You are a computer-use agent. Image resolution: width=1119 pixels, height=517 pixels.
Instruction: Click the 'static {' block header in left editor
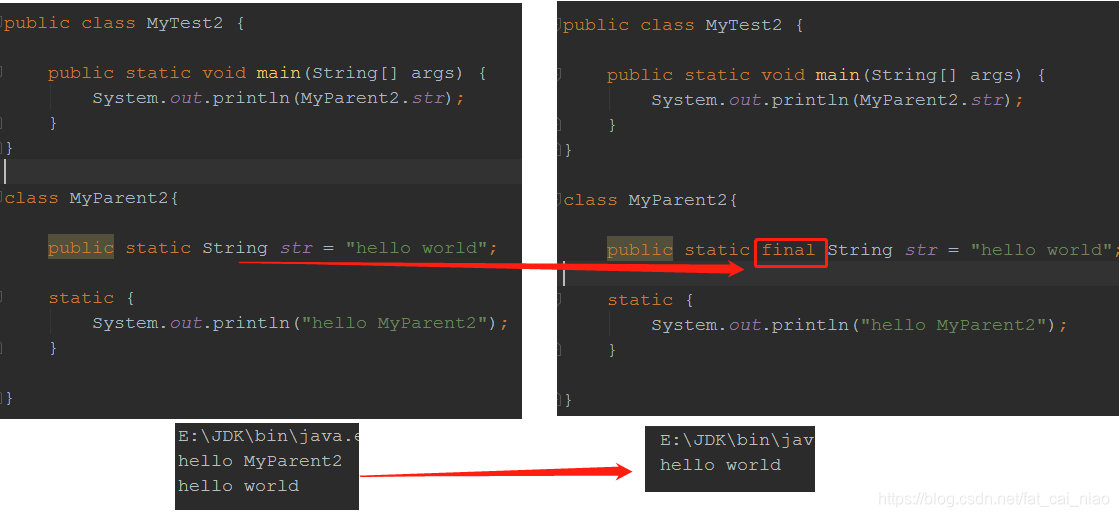[91, 298]
